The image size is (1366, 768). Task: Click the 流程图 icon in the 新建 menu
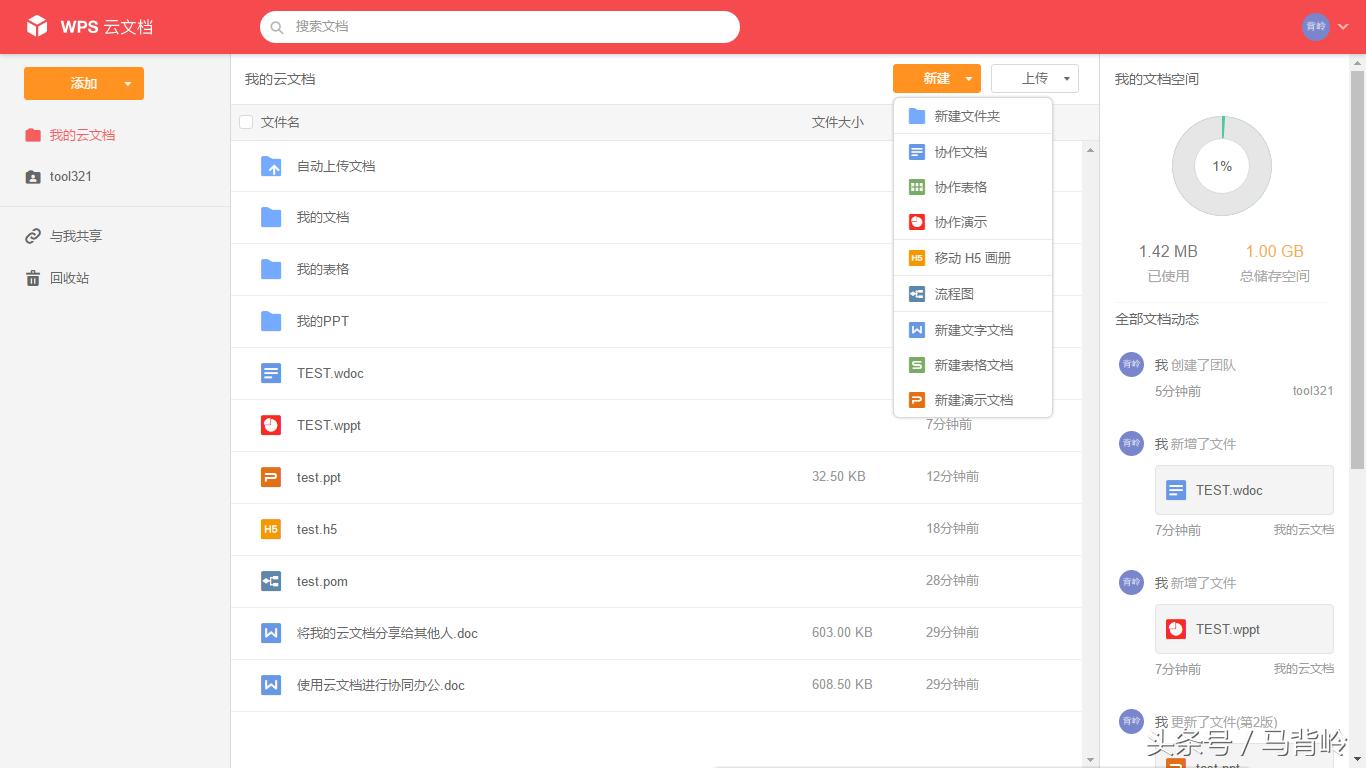point(916,294)
